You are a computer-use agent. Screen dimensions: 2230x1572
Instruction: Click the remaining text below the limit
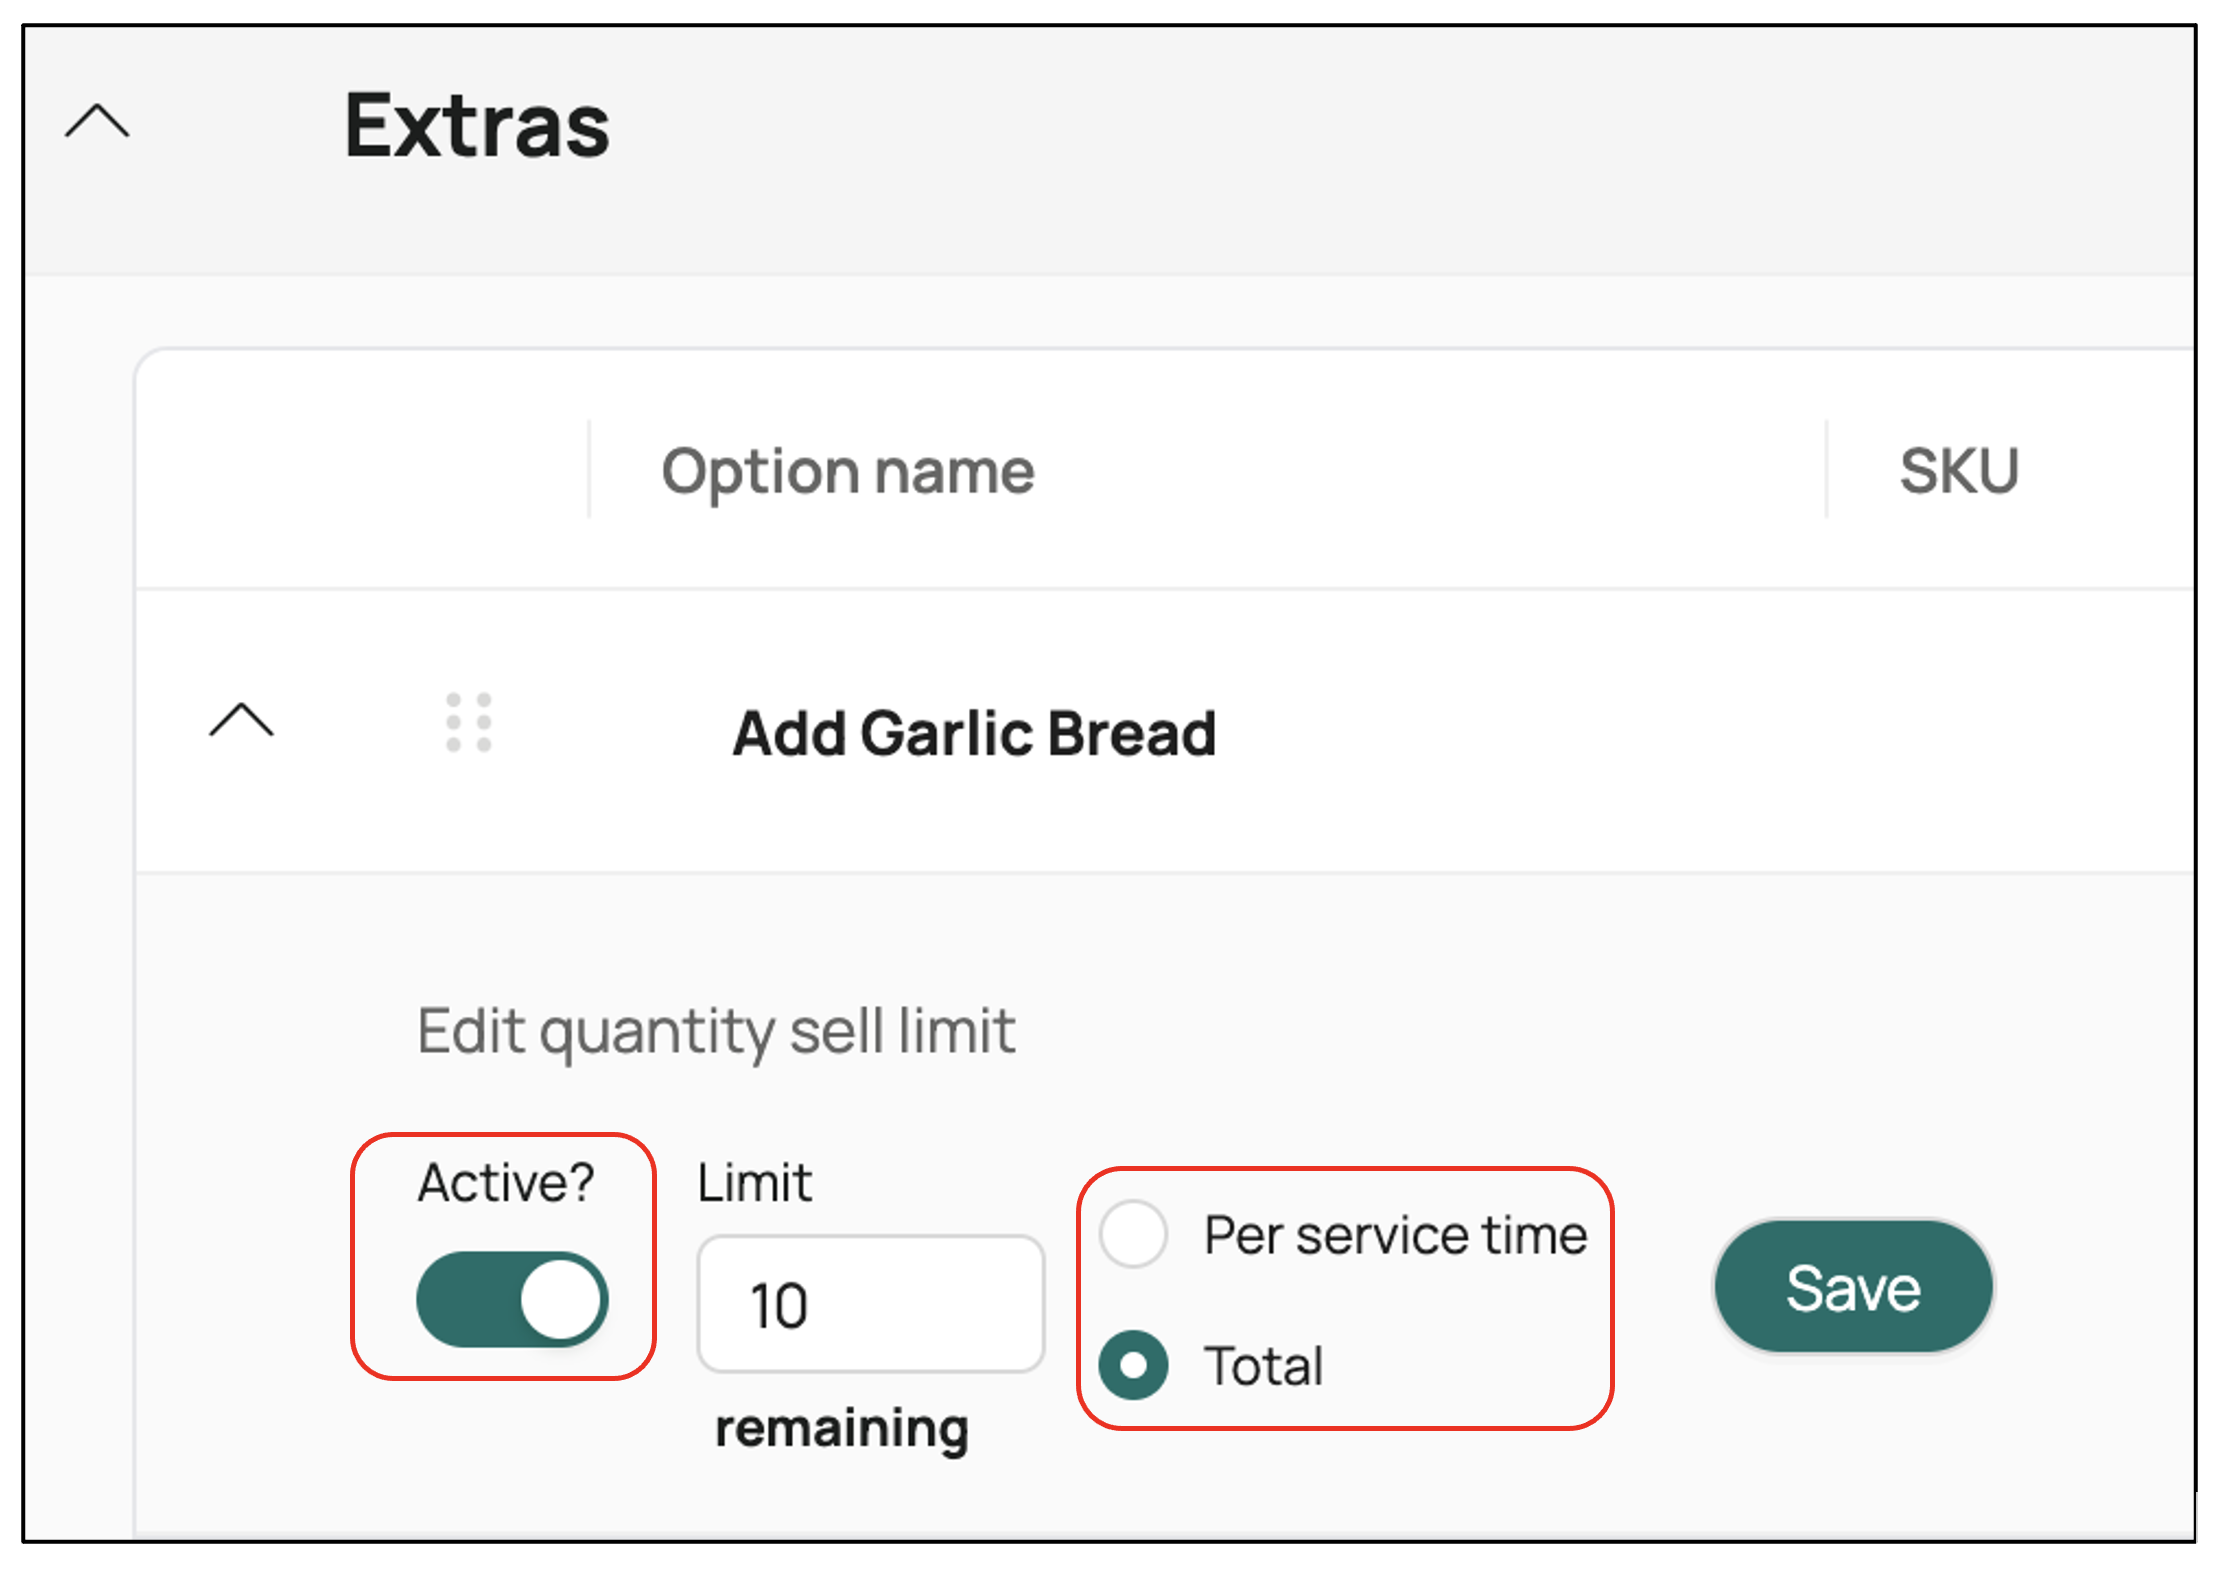pos(841,1428)
